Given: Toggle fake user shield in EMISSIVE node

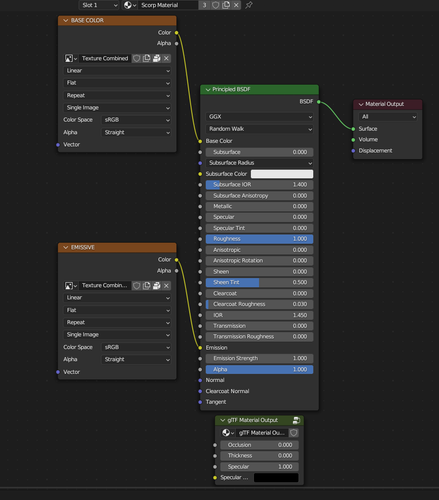Looking at the screenshot, I should point(136,286).
